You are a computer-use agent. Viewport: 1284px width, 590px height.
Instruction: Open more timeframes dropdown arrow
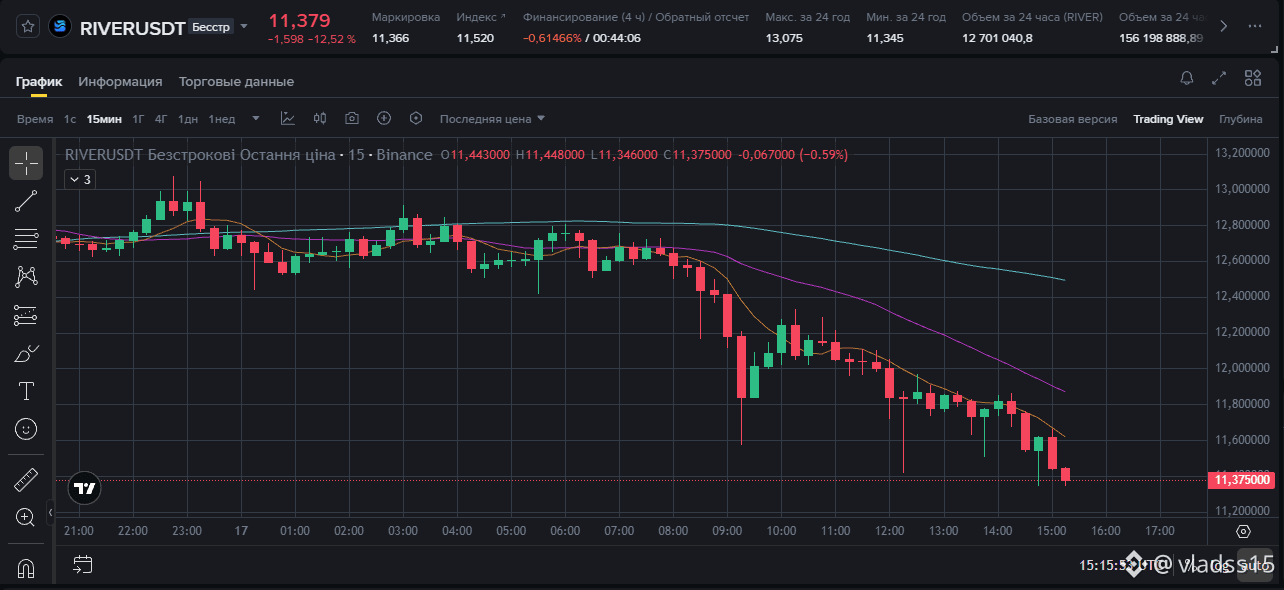tap(256, 118)
